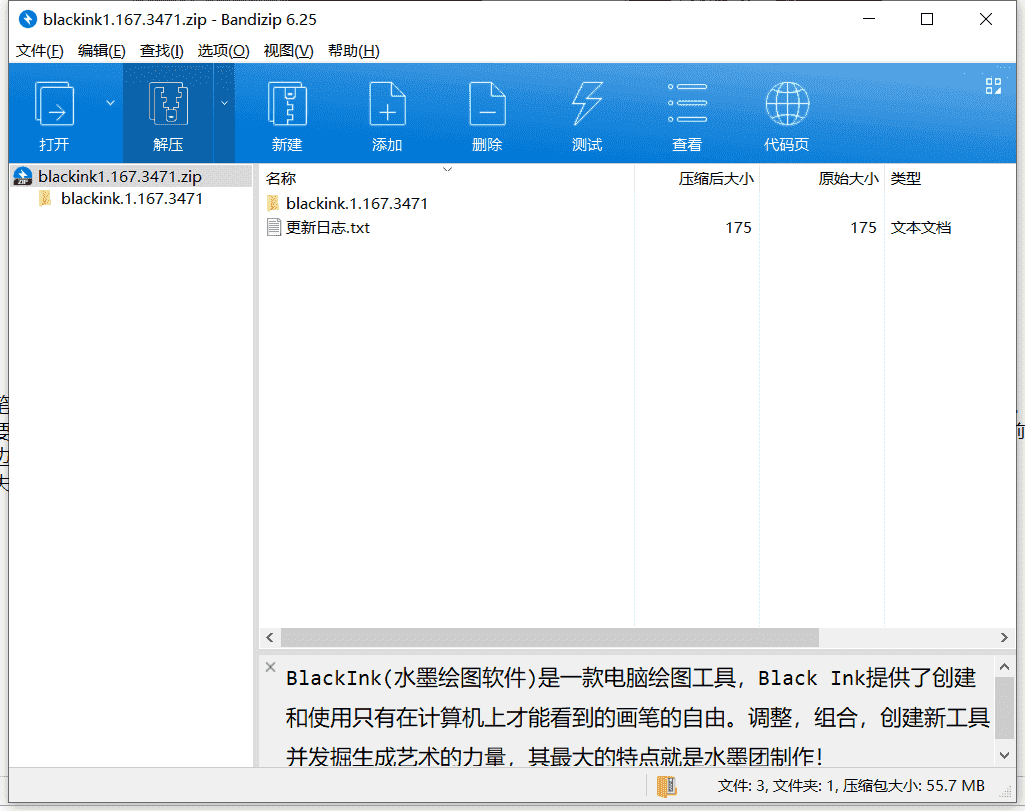Open the 选项(O) menu
The width and height of the screenshot is (1025, 811).
point(224,51)
